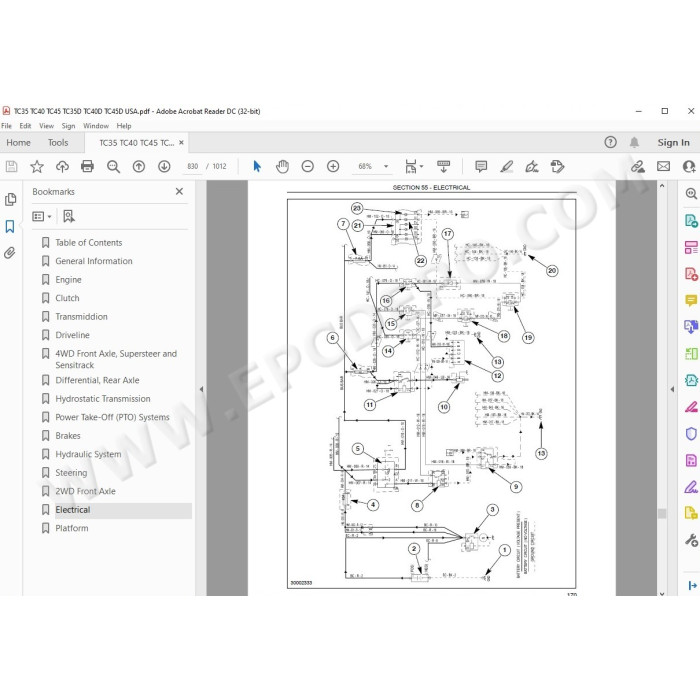
Task: Click the scrolling mode keyboard icon
Action: [x=443, y=167]
